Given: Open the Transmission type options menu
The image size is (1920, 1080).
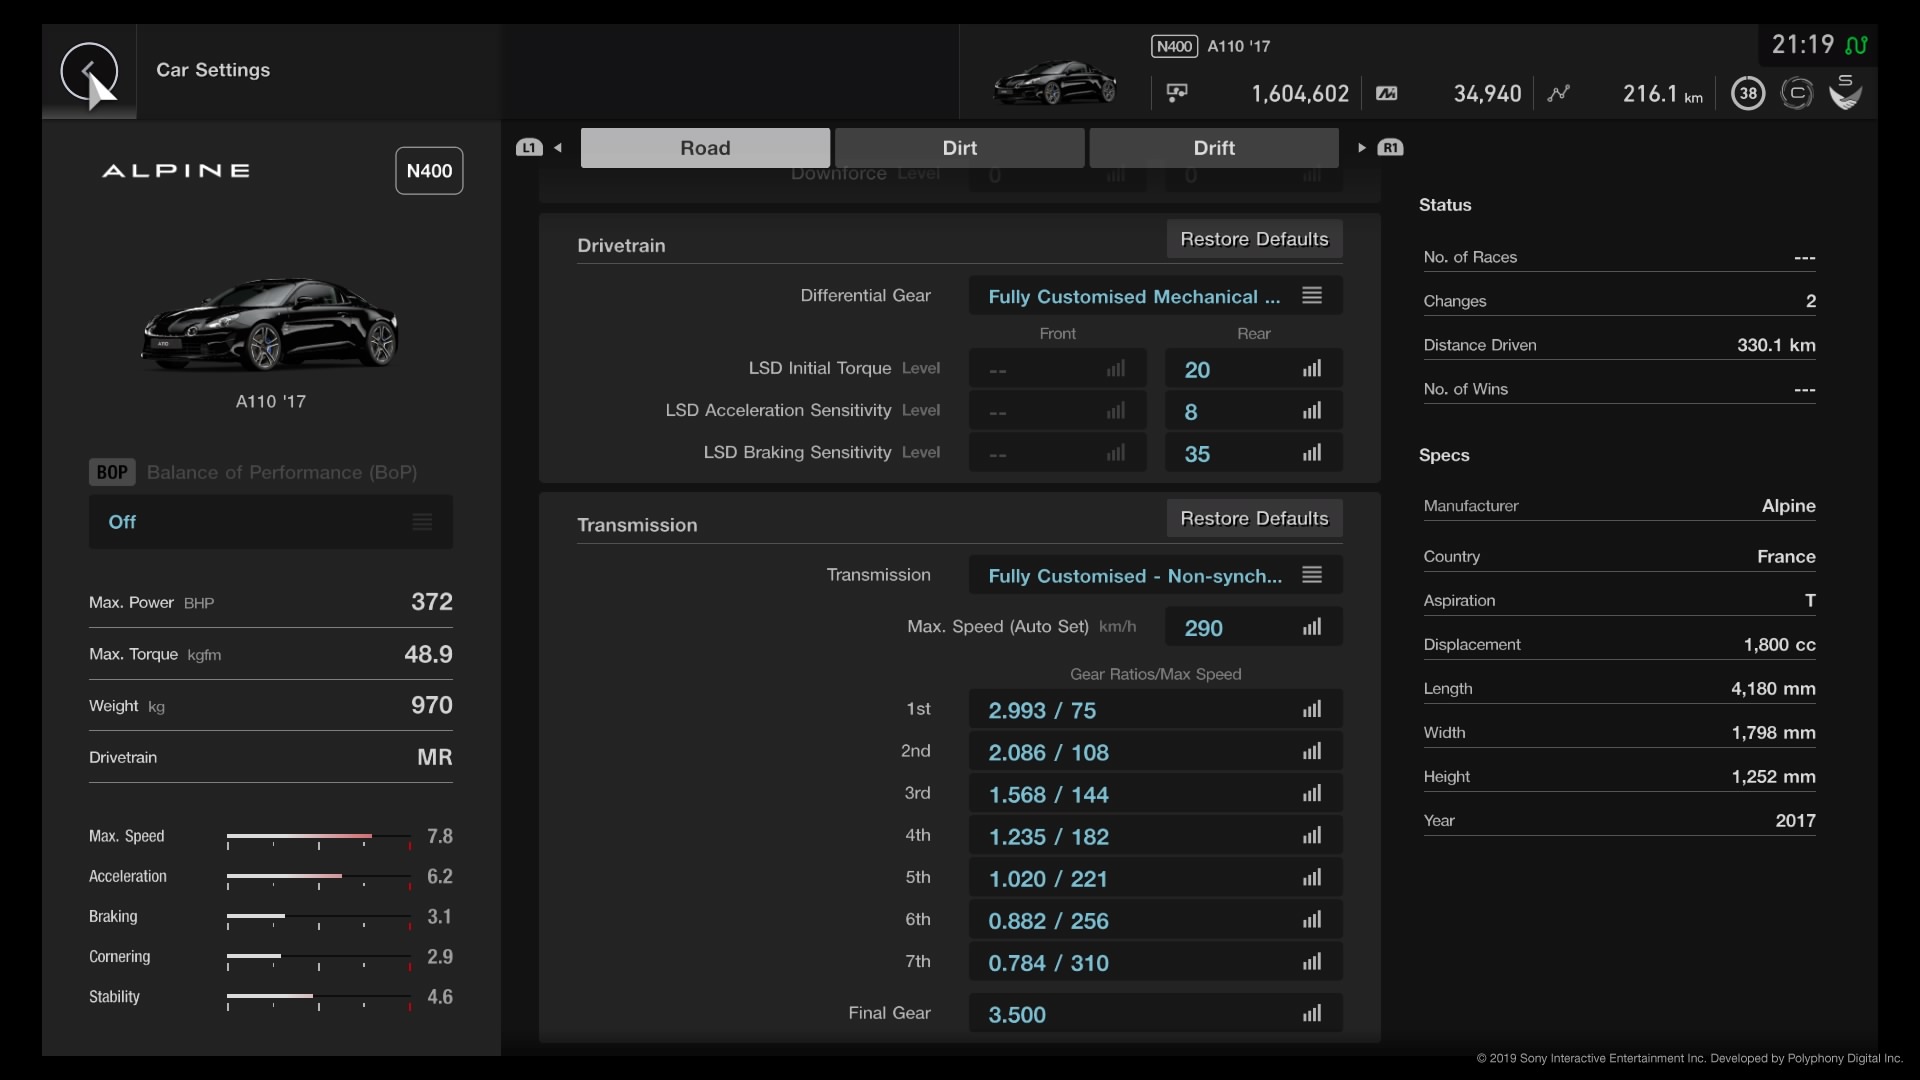Looking at the screenshot, I should [1311, 574].
